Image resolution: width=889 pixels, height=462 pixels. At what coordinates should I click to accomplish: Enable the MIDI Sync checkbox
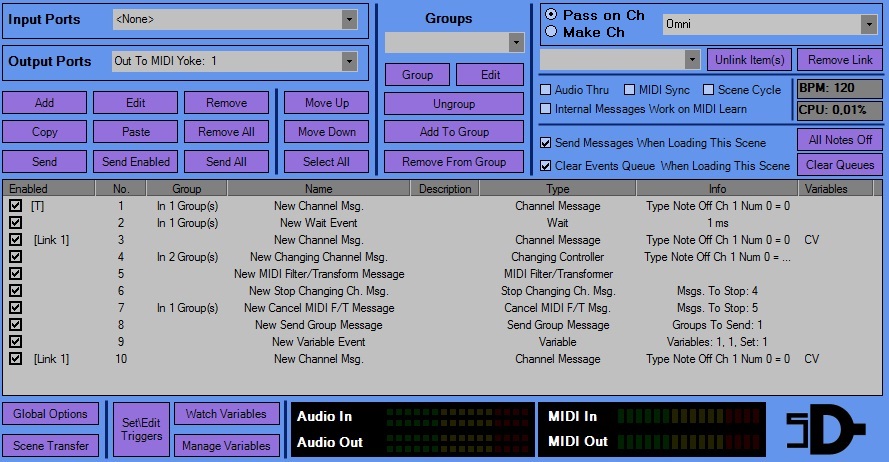click(x=629, y=90)
